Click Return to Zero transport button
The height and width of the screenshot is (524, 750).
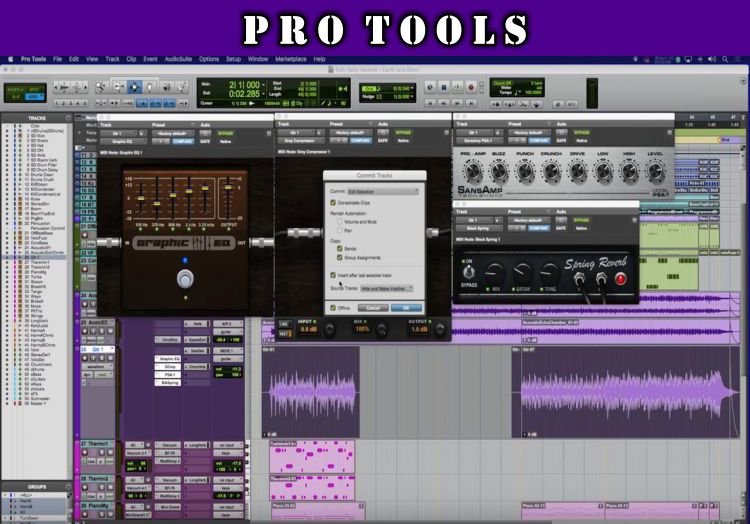(x=430, y=103)
